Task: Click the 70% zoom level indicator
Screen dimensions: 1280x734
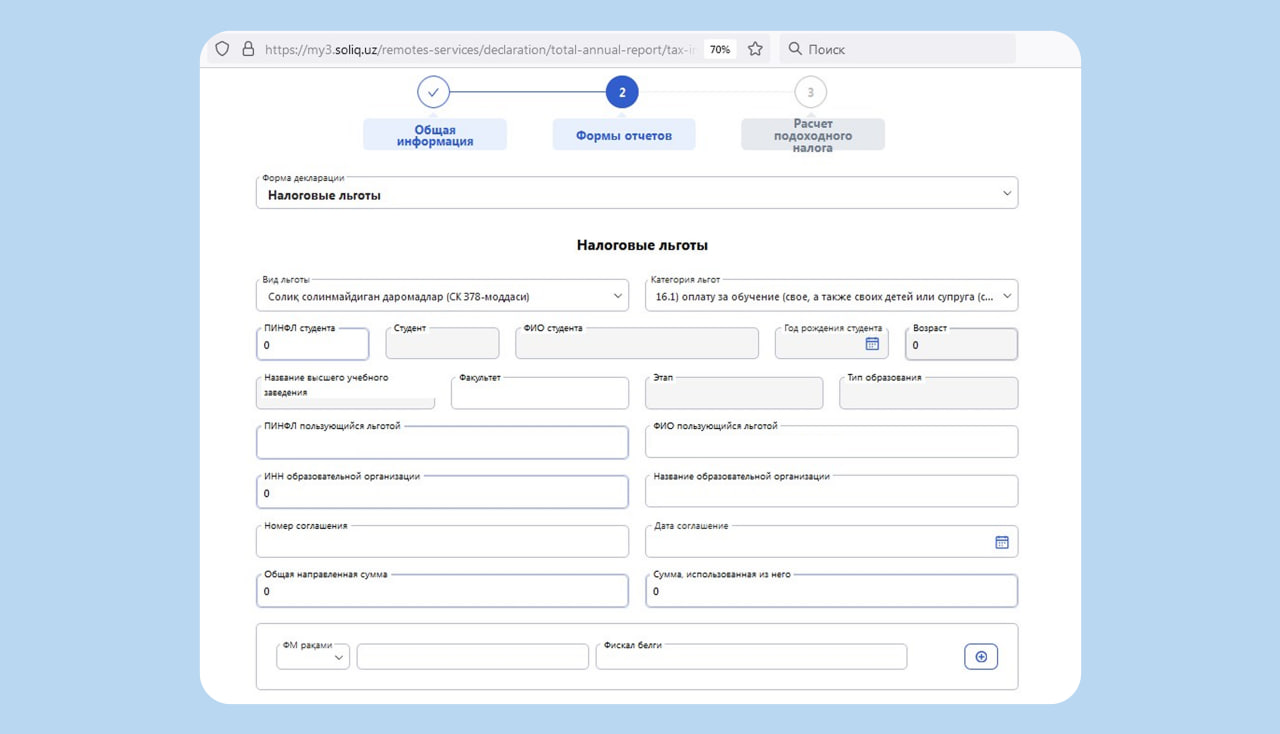Action: click(x=719, y=49)
